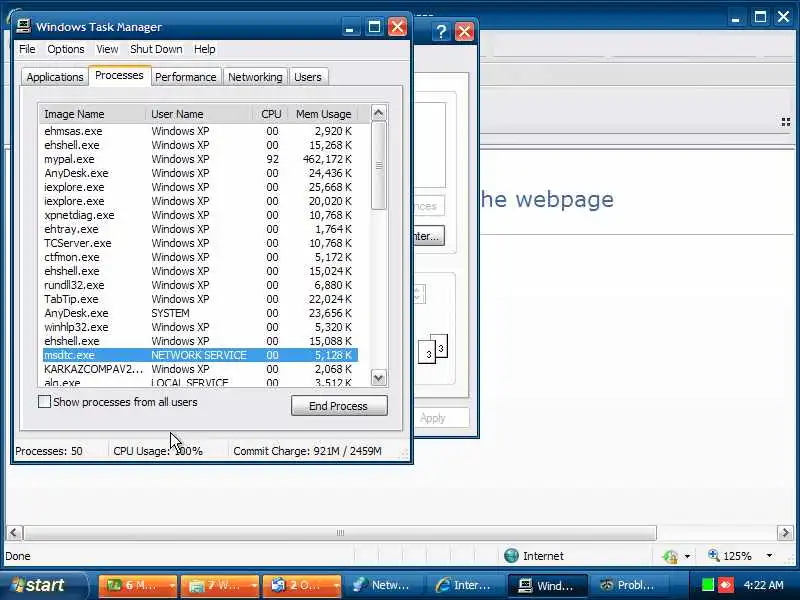Open the 2 O... taskbar group
Screen dimensions: 800x600
(x=302, y=585)
